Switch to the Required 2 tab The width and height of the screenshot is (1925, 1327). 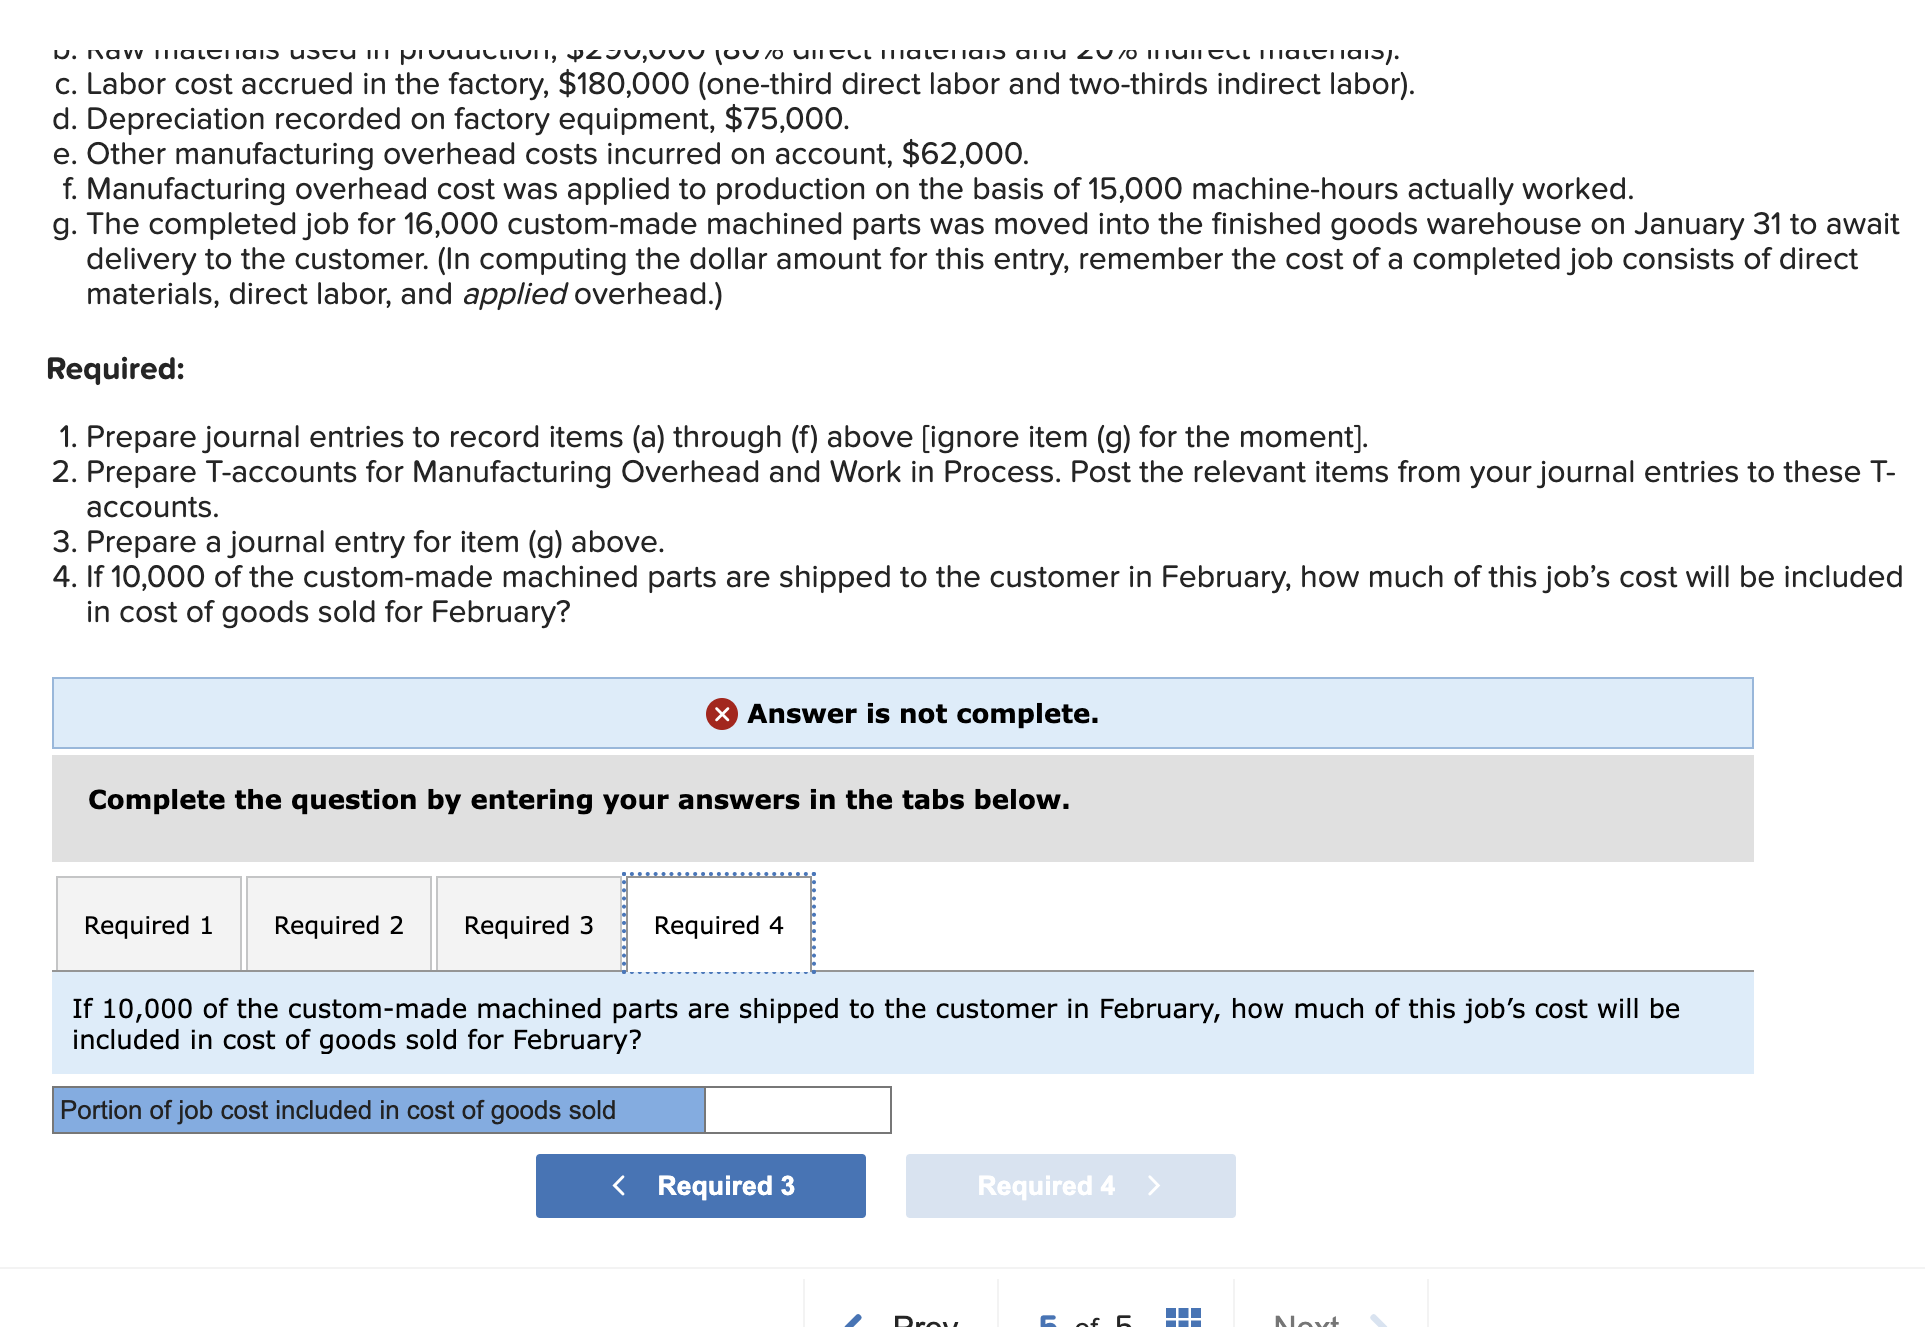[x=339, y=925]
